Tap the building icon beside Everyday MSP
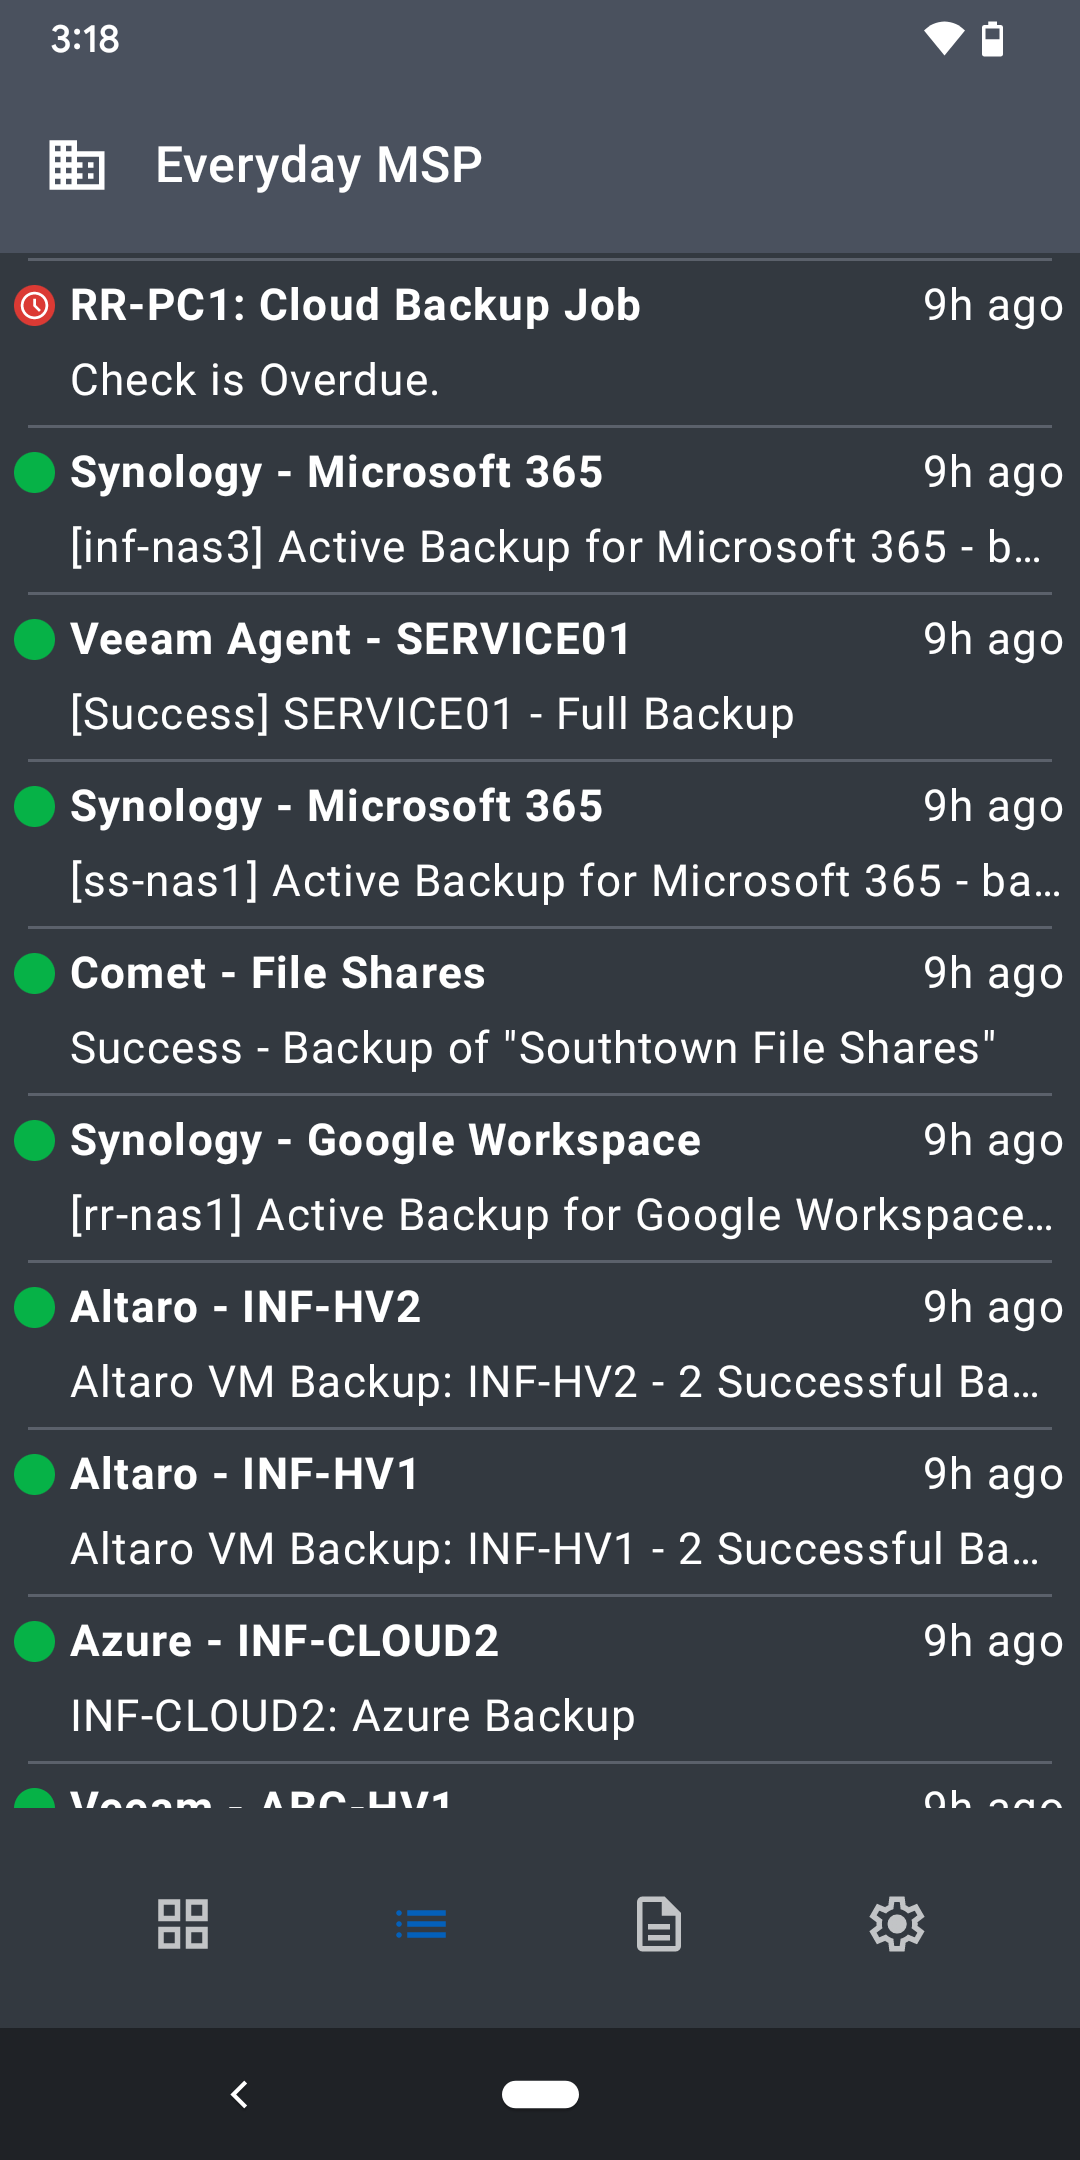This screenshot has width=1080, height=2160. tap(77, 165)
